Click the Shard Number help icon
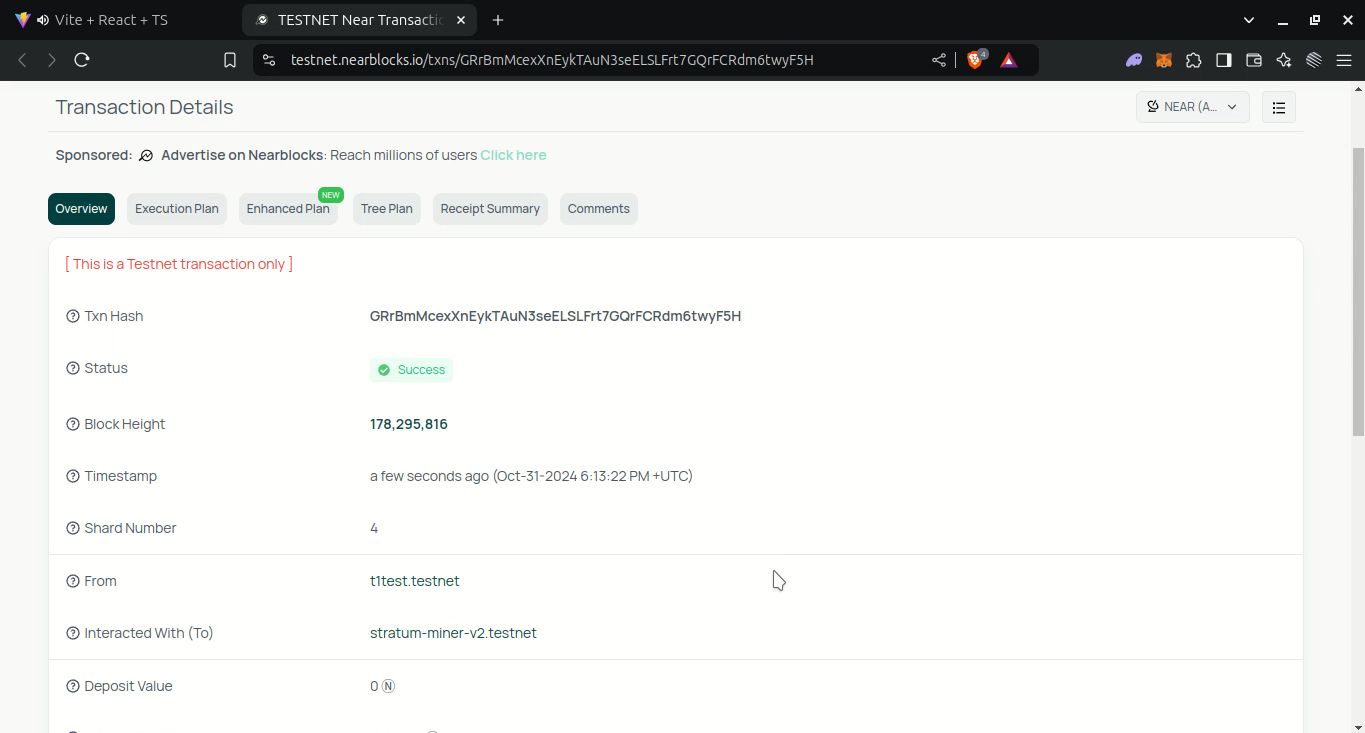The image size is (1365, 733). tap(73, 528)
